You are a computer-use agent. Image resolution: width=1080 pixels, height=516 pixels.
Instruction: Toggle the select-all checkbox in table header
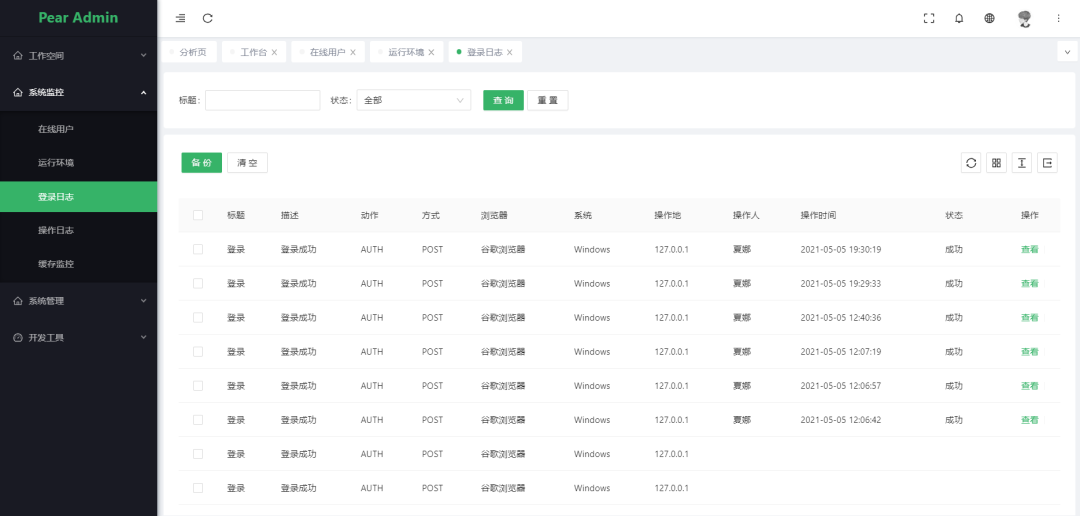pos(198,215)
